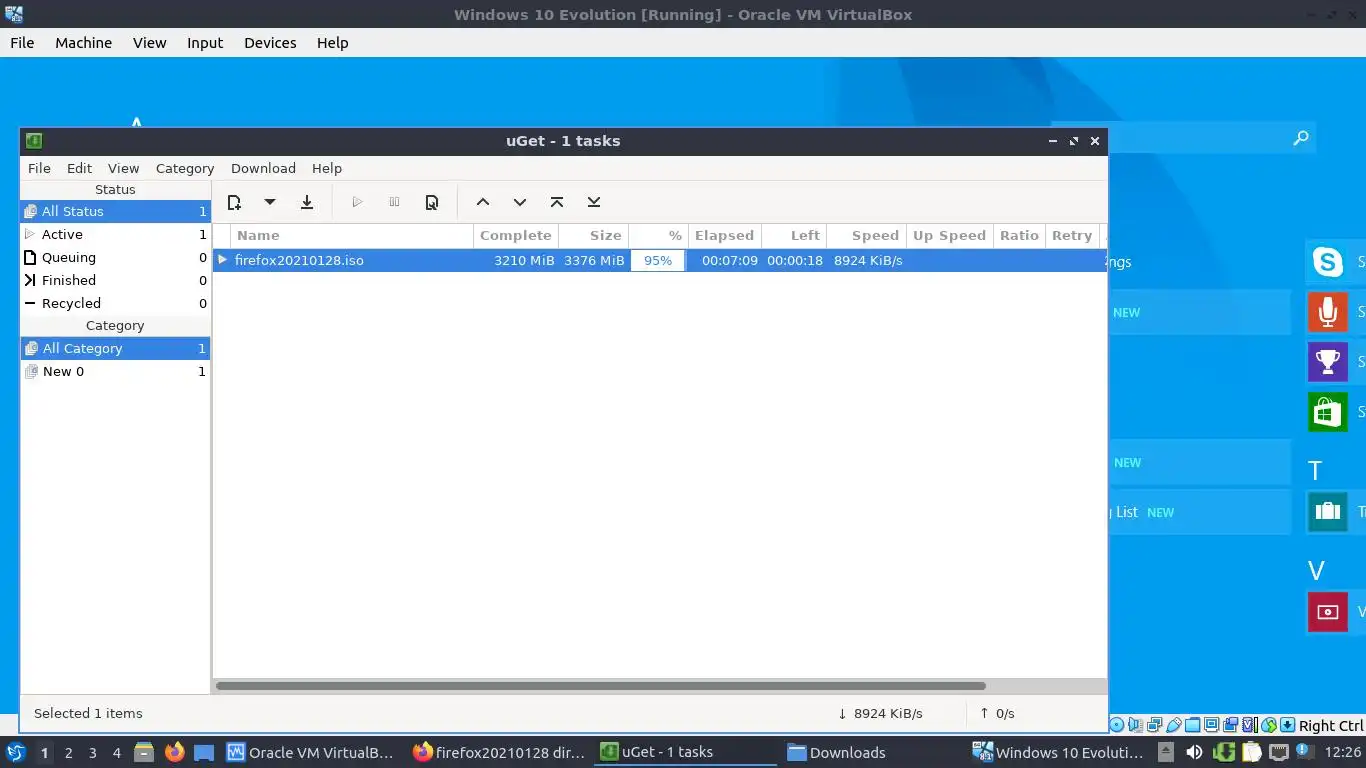Viewport: 1366px width, 768px height.
Task: Launch Firefox from the panel launcher
Action: click(175, 752)
